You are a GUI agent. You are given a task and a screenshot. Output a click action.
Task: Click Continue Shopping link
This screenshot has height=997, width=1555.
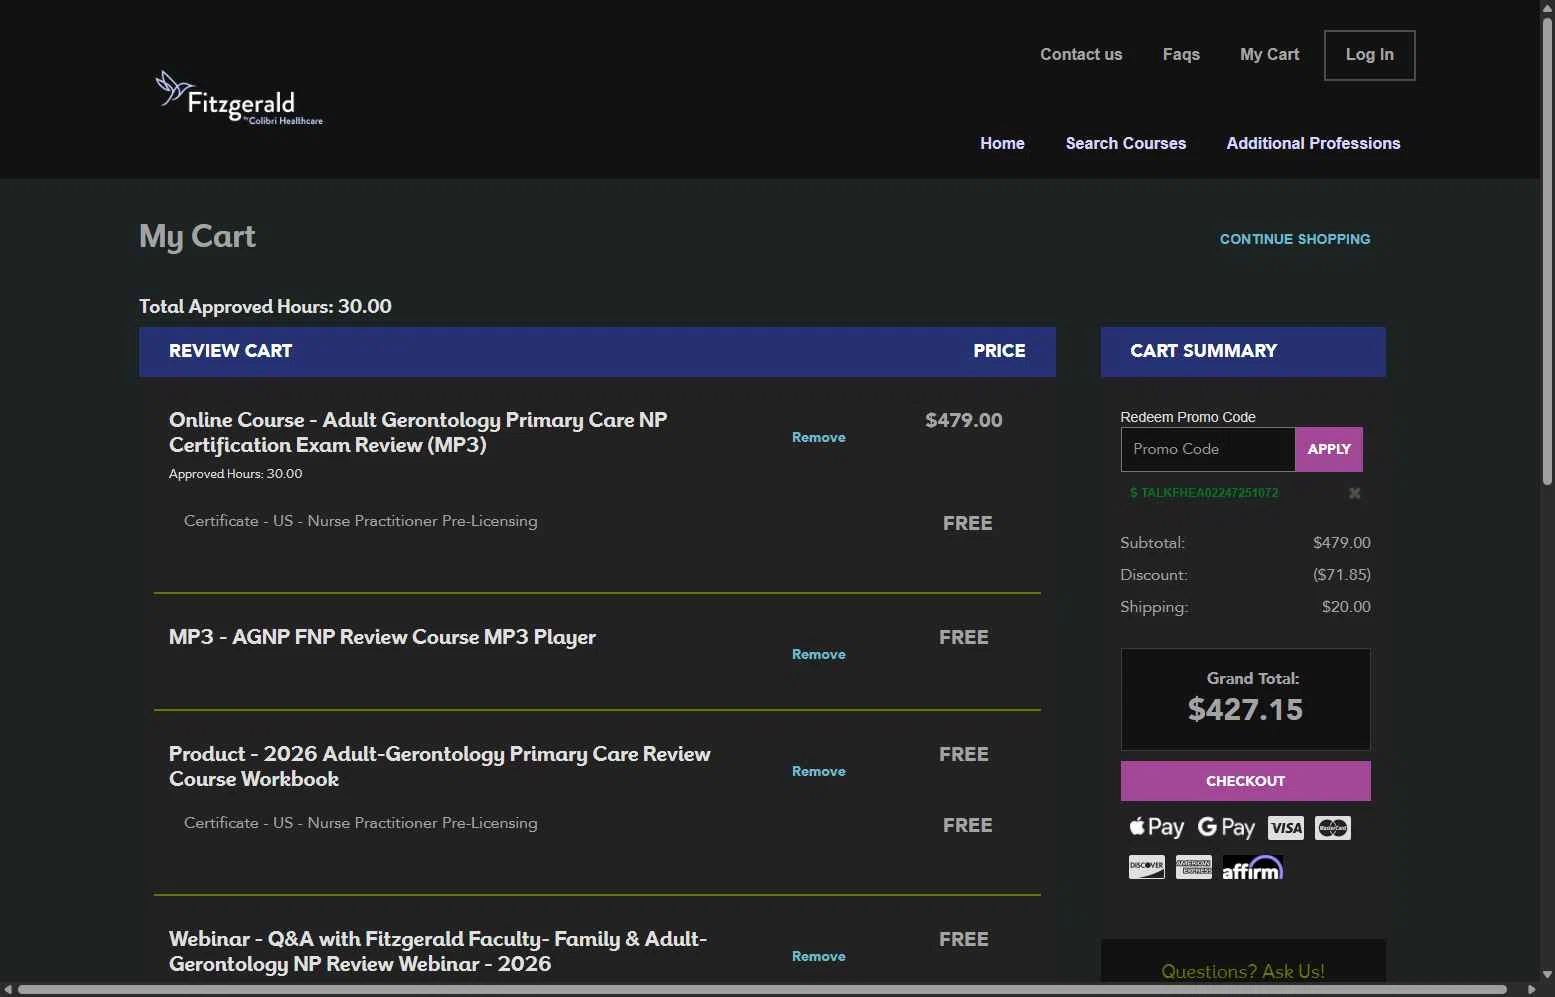(1295, 239)
